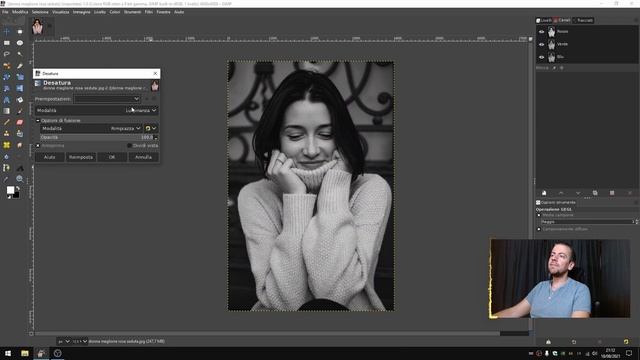Select the Clone stamp tool
This screenshot has height=360, width=640.
pyautogui.click(x=7, y=133)
